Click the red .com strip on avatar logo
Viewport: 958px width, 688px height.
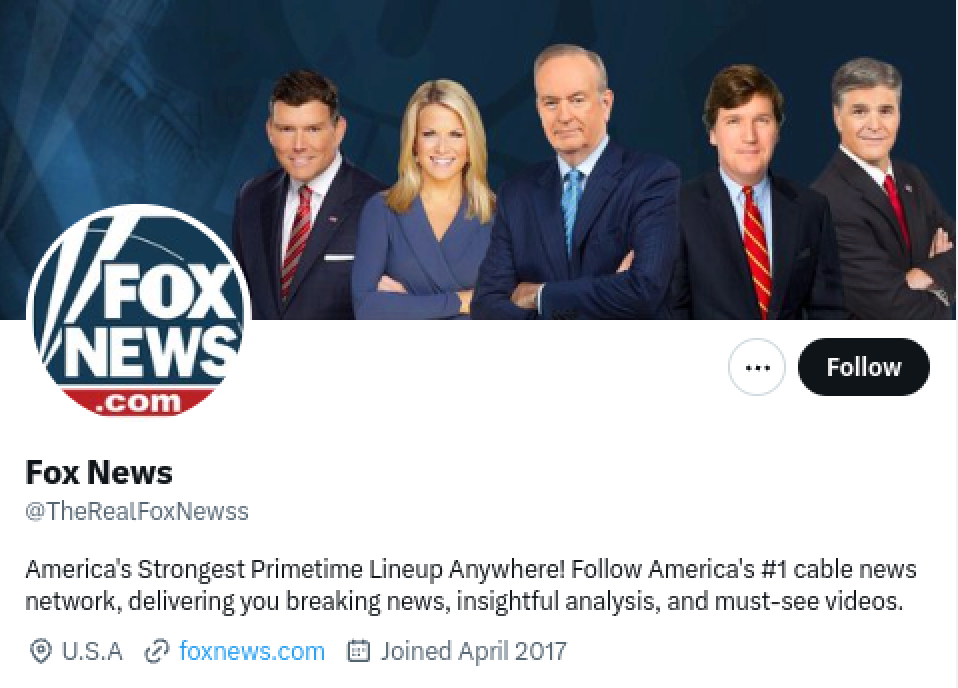139,402
